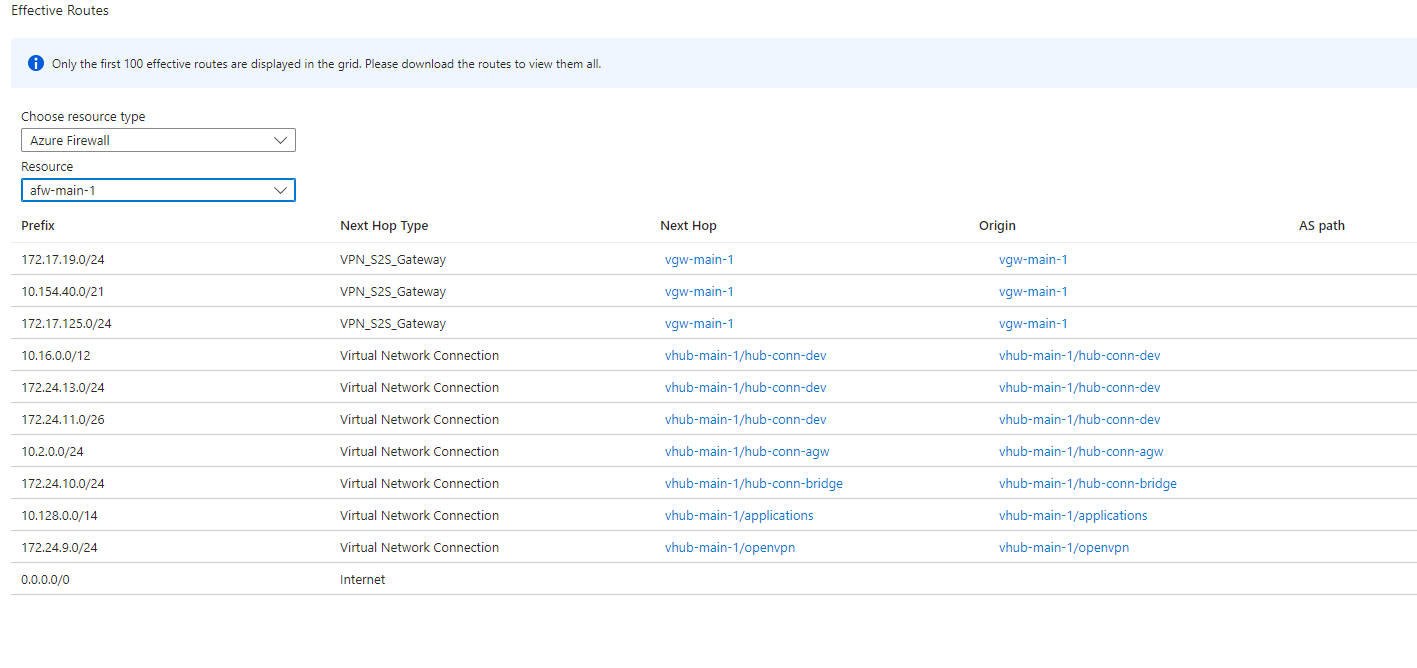Open vhub-main-1/hub-conn-dev next hop for 10.16.0.0/12
Viewport: 1417px width, 668px height.
point(745,355)
